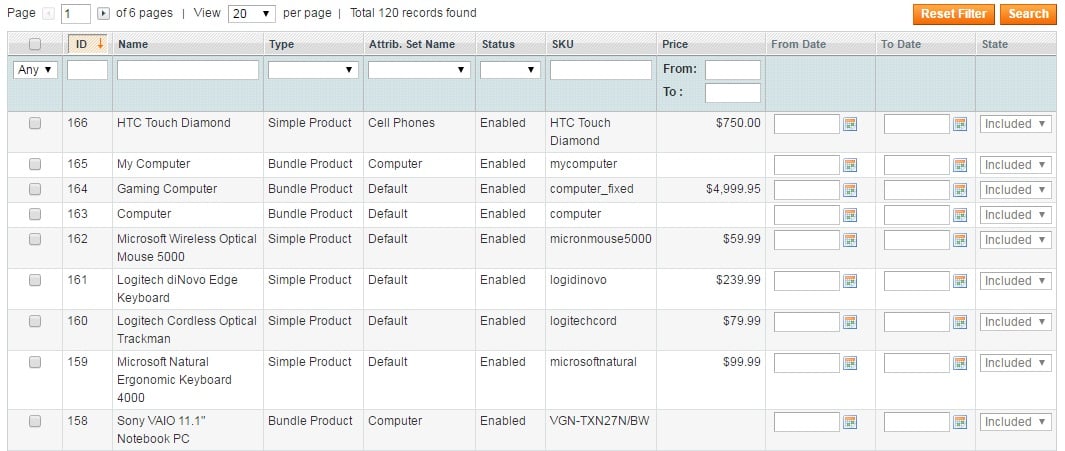This screenshot has height=451, width=1065.
Task: Open the Status filter dropdown
Action: (510, 69)
